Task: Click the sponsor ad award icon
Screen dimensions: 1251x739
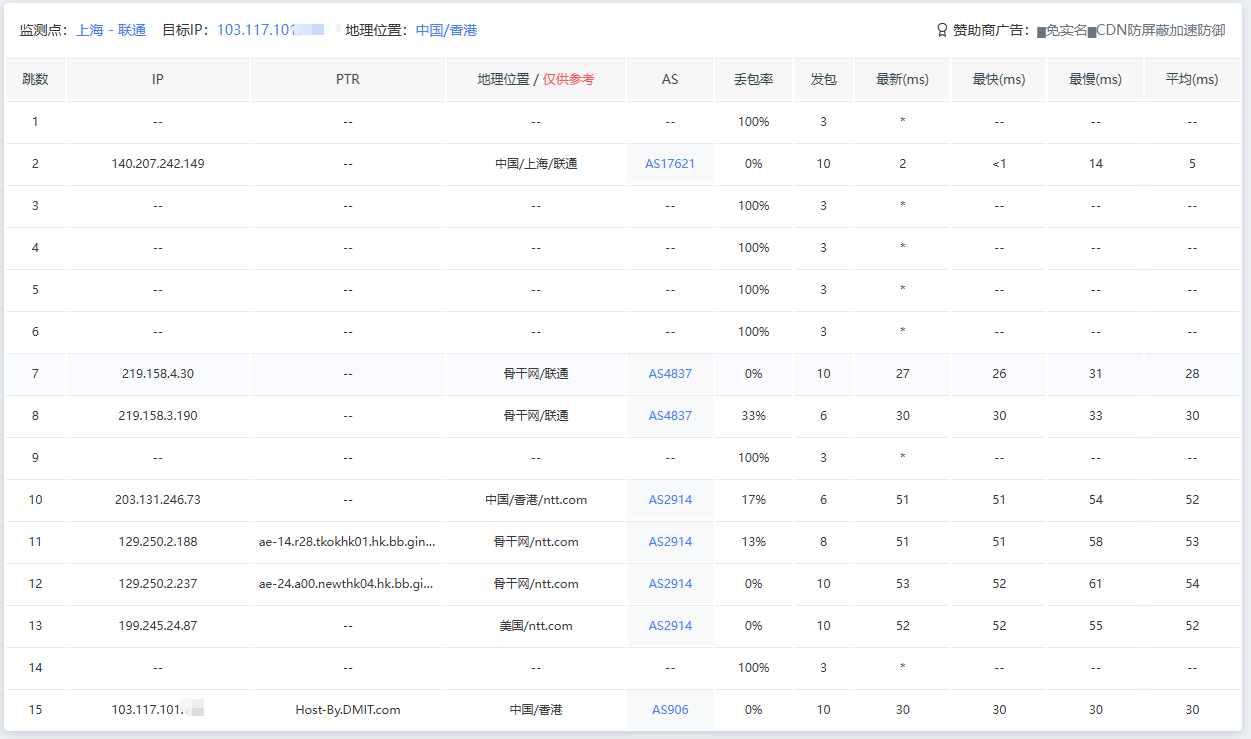Action: tap(942, 30)
